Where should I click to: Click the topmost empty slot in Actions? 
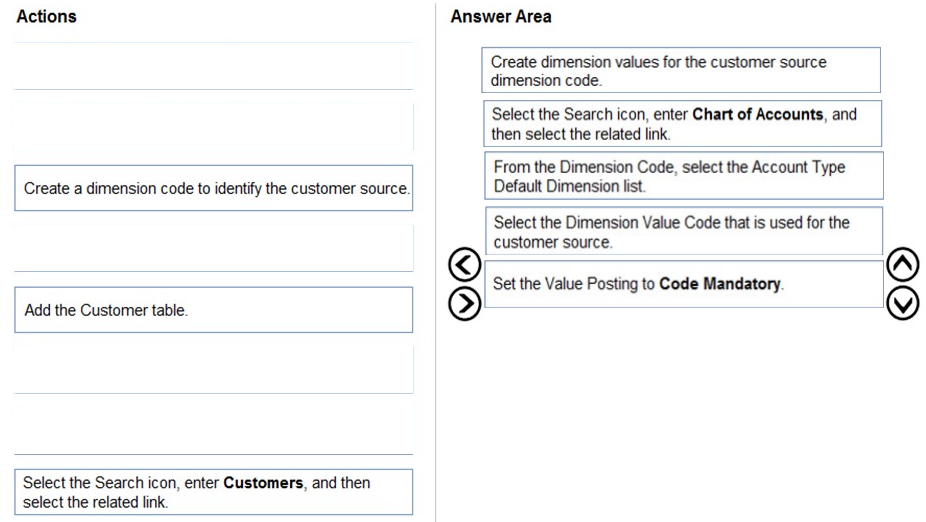click(x=213, y=66)
